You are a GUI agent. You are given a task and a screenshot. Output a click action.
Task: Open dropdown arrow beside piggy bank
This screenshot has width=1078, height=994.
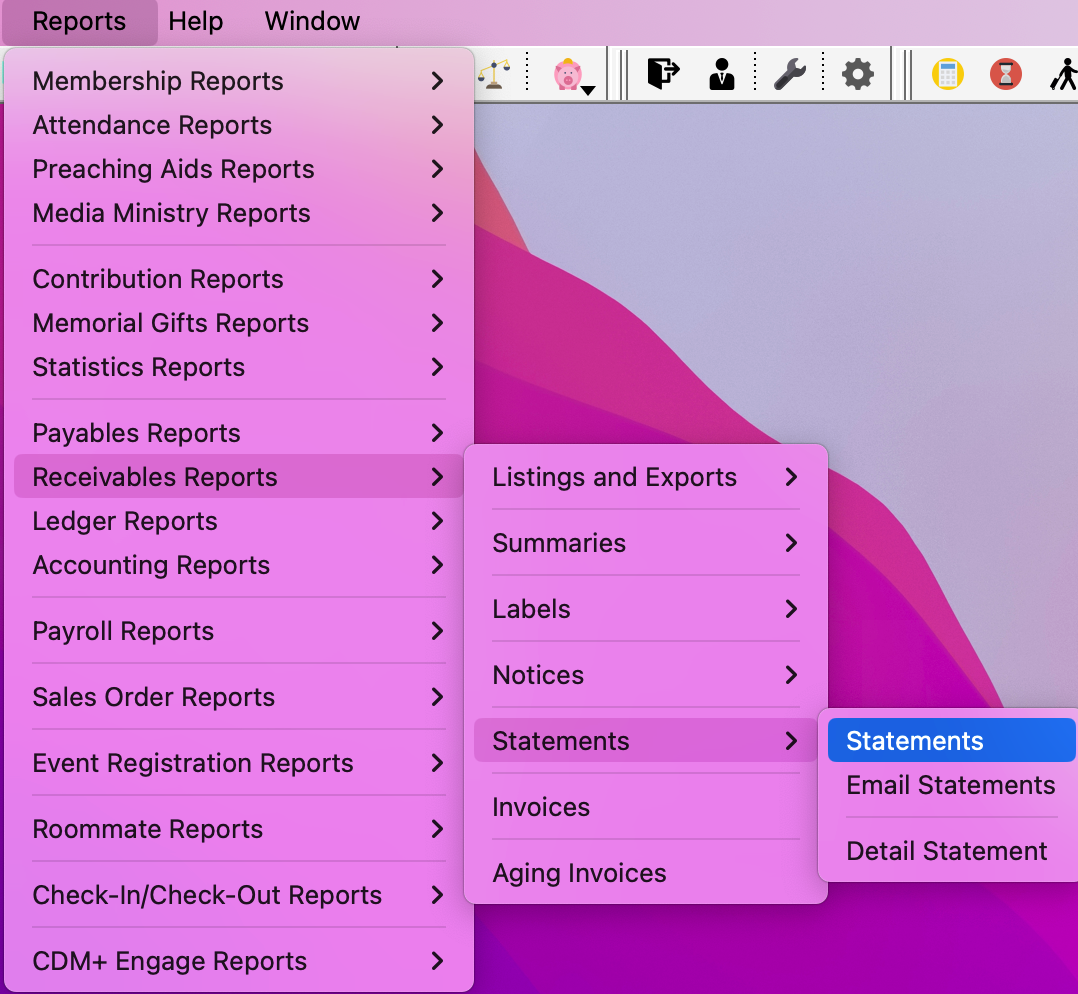click(588, 90)
